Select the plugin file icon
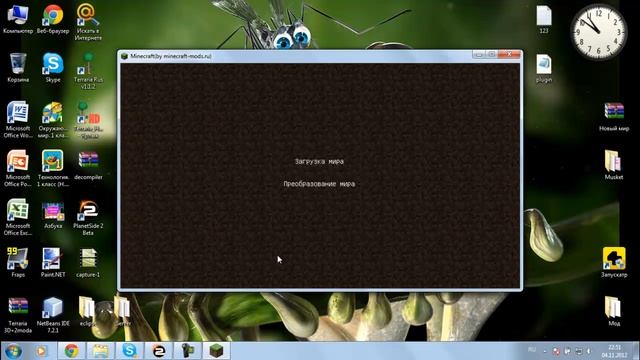Viewport: 640px width, 360px height. [x=544, y=68]
